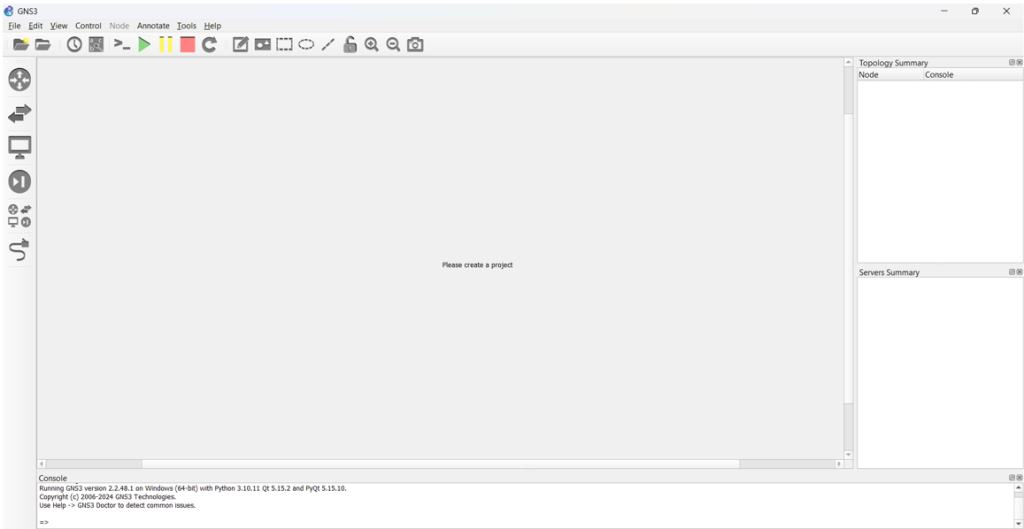This screenshot has height=529, width=1024.
Task: Toggle the lock on all items
Action: 350,44
